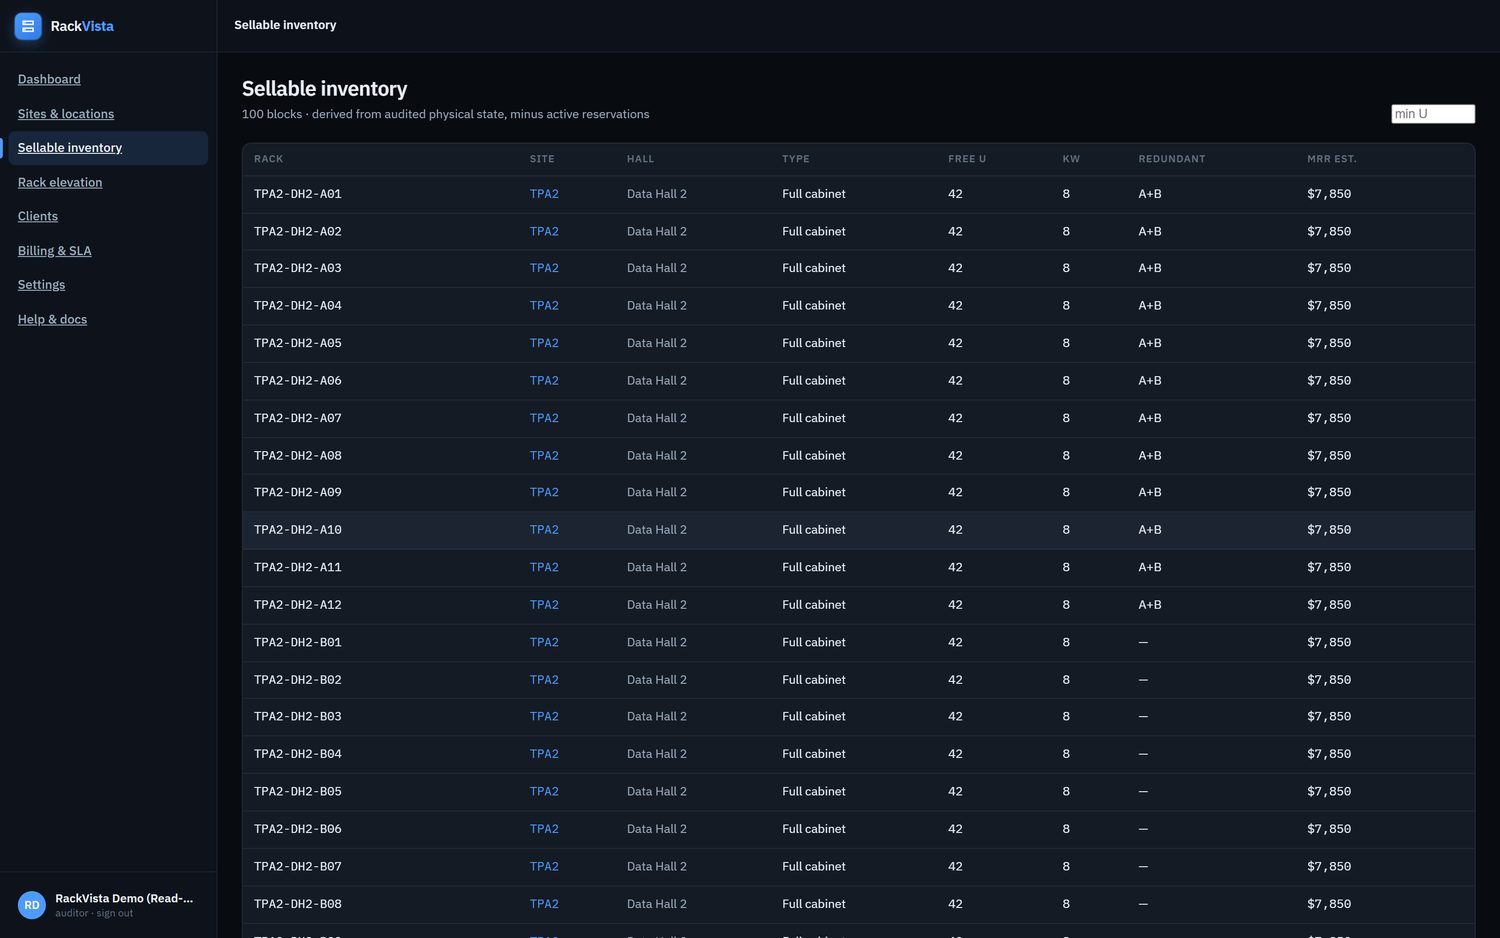The height and width of the screenshot is (938, 1500).
Task: Open Settings from sidebar
Action: pyautogui.click(x=41, y=285)
